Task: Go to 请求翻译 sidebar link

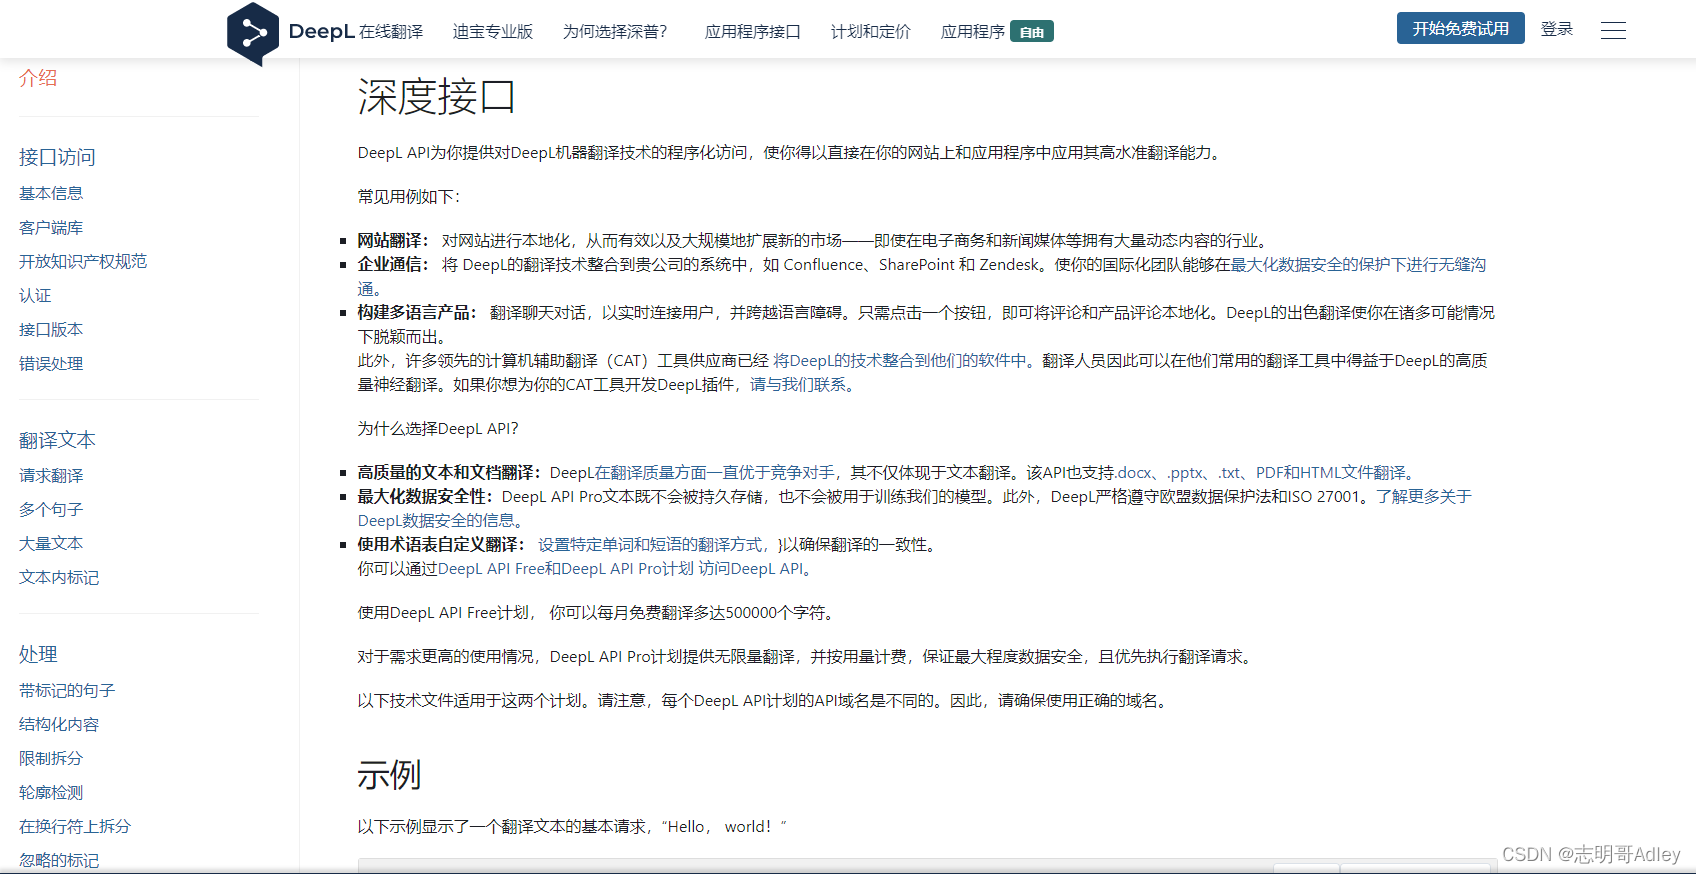Action: coord(51,476)
